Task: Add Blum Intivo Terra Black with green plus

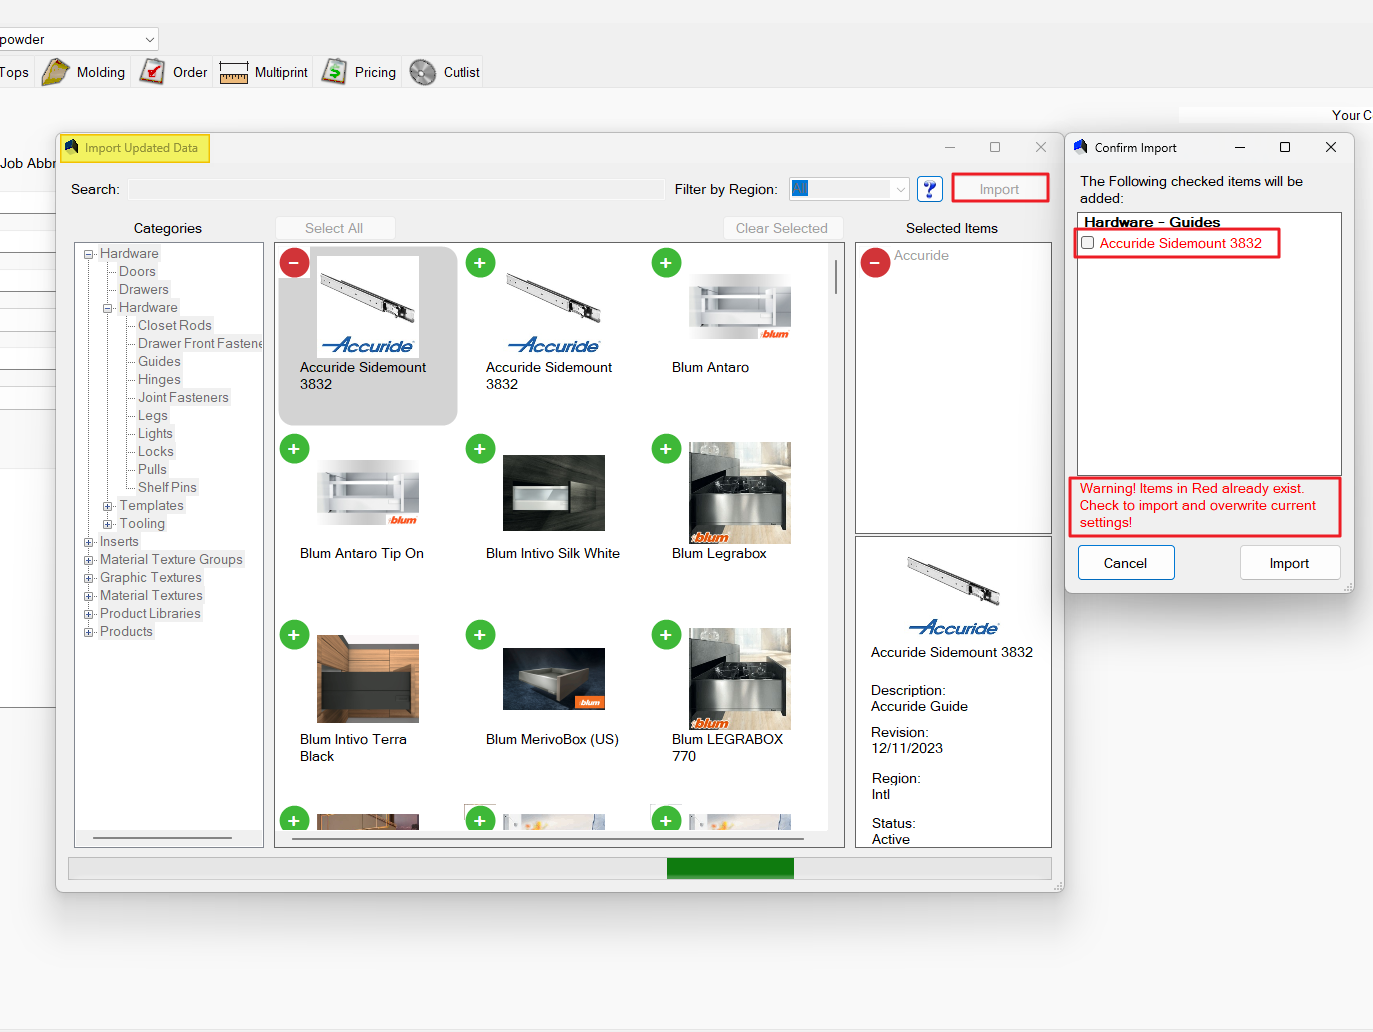Action: tap(294, 635)
